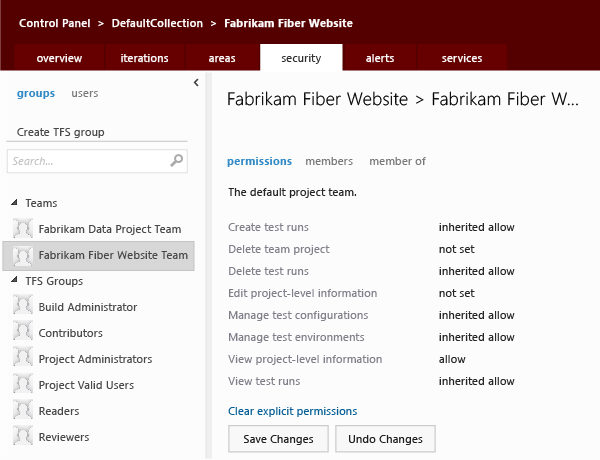Click the Project Valid Users avatar icon
Screen dimensions: 600x460
pos(23,385)
